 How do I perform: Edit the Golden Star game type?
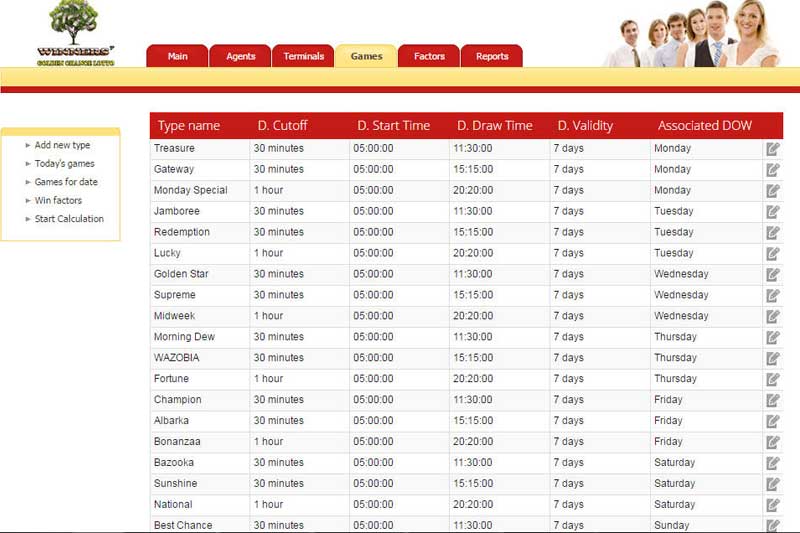click(772, 275)
